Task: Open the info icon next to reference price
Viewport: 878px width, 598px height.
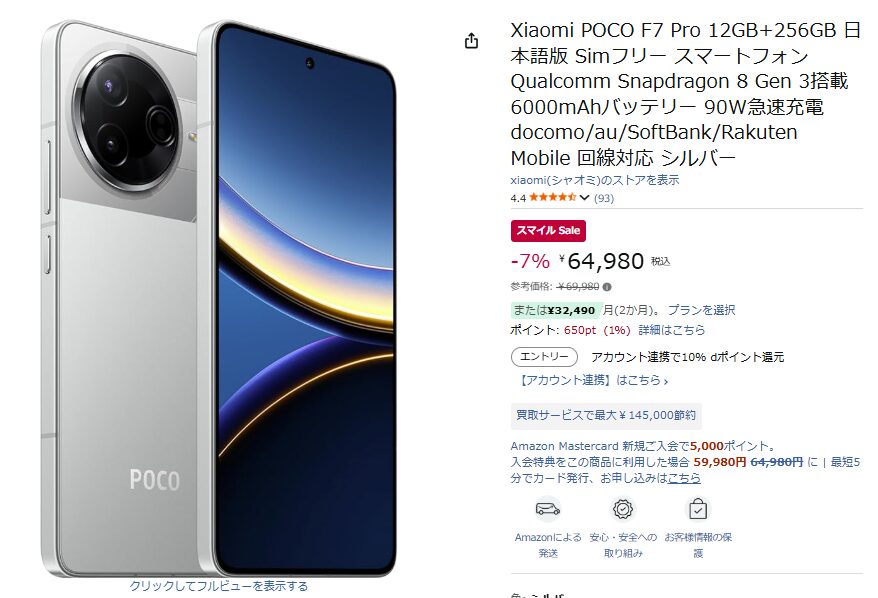Action: (607, 287)
